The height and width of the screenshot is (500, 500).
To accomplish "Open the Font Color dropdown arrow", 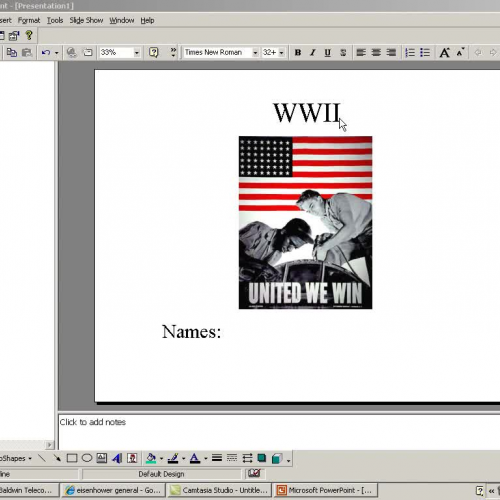I will [x=205, y=459].
